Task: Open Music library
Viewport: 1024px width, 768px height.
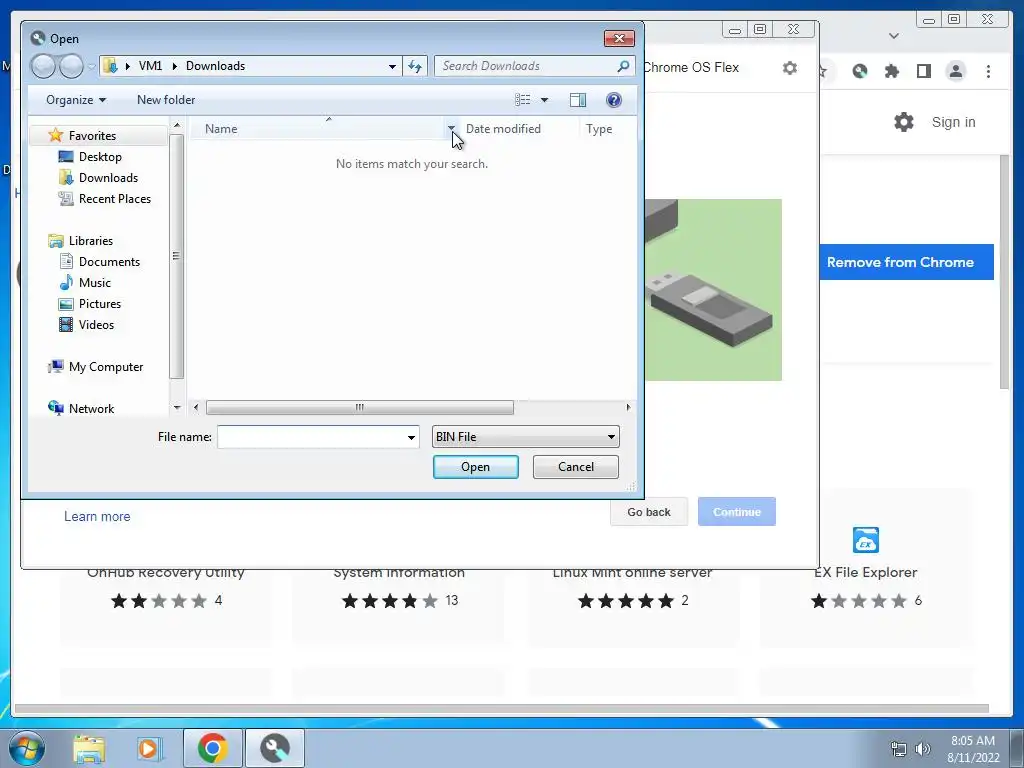Action: point(95,283)
